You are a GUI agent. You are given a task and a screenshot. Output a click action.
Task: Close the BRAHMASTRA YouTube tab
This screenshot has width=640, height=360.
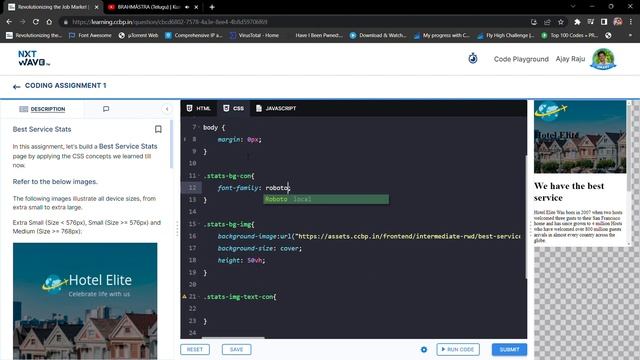[x=196, y=7]
